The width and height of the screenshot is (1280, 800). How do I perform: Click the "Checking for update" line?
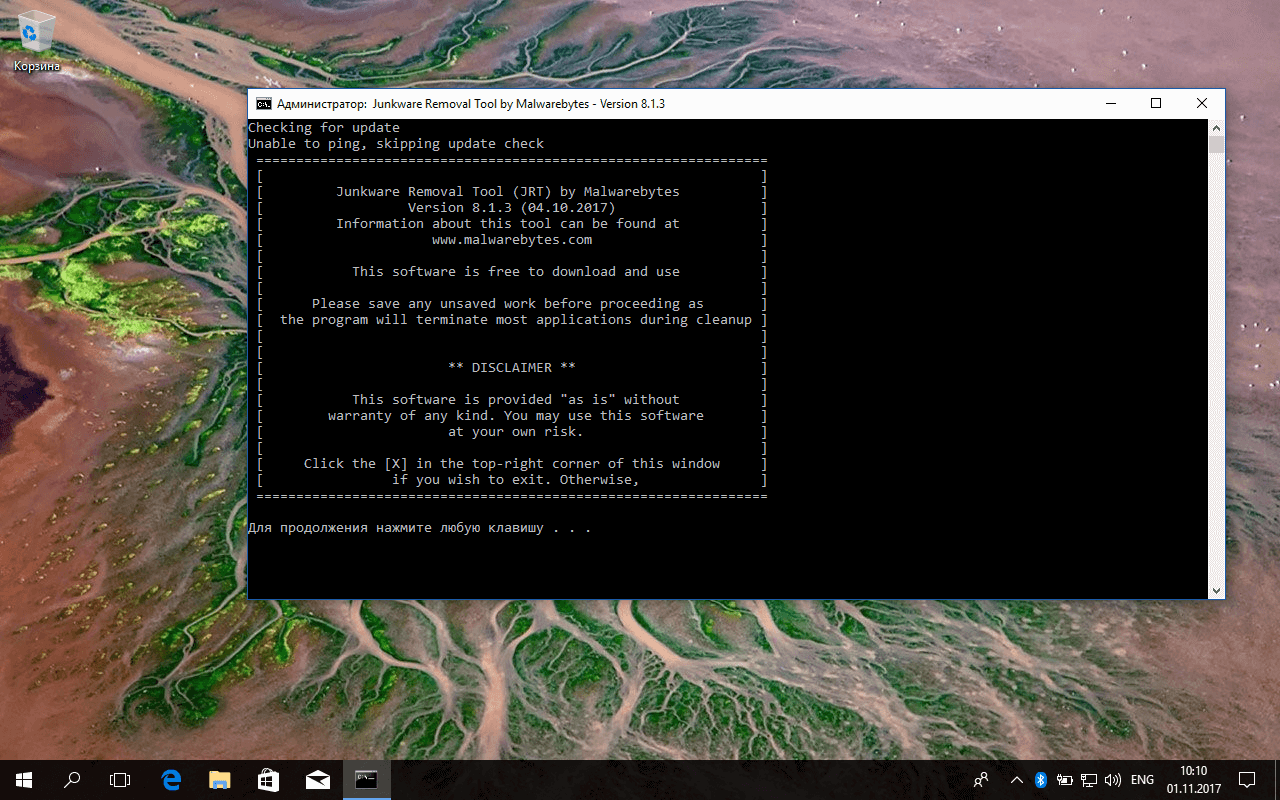[x=324, y=128]
